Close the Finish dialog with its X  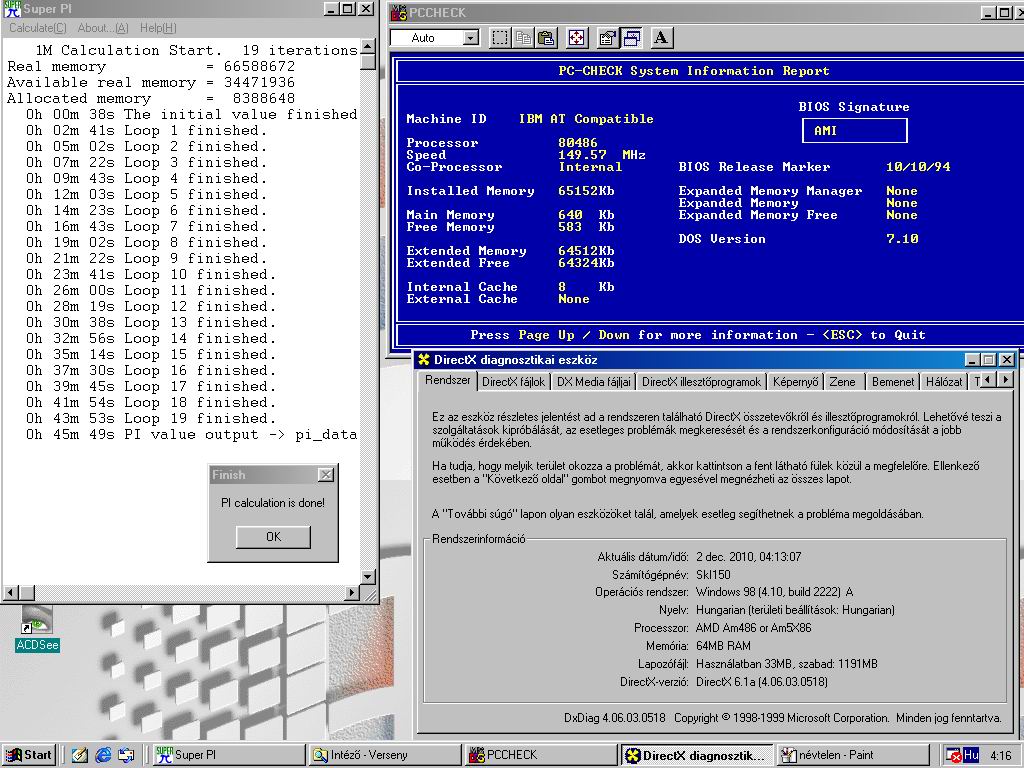tap(326, 475)
